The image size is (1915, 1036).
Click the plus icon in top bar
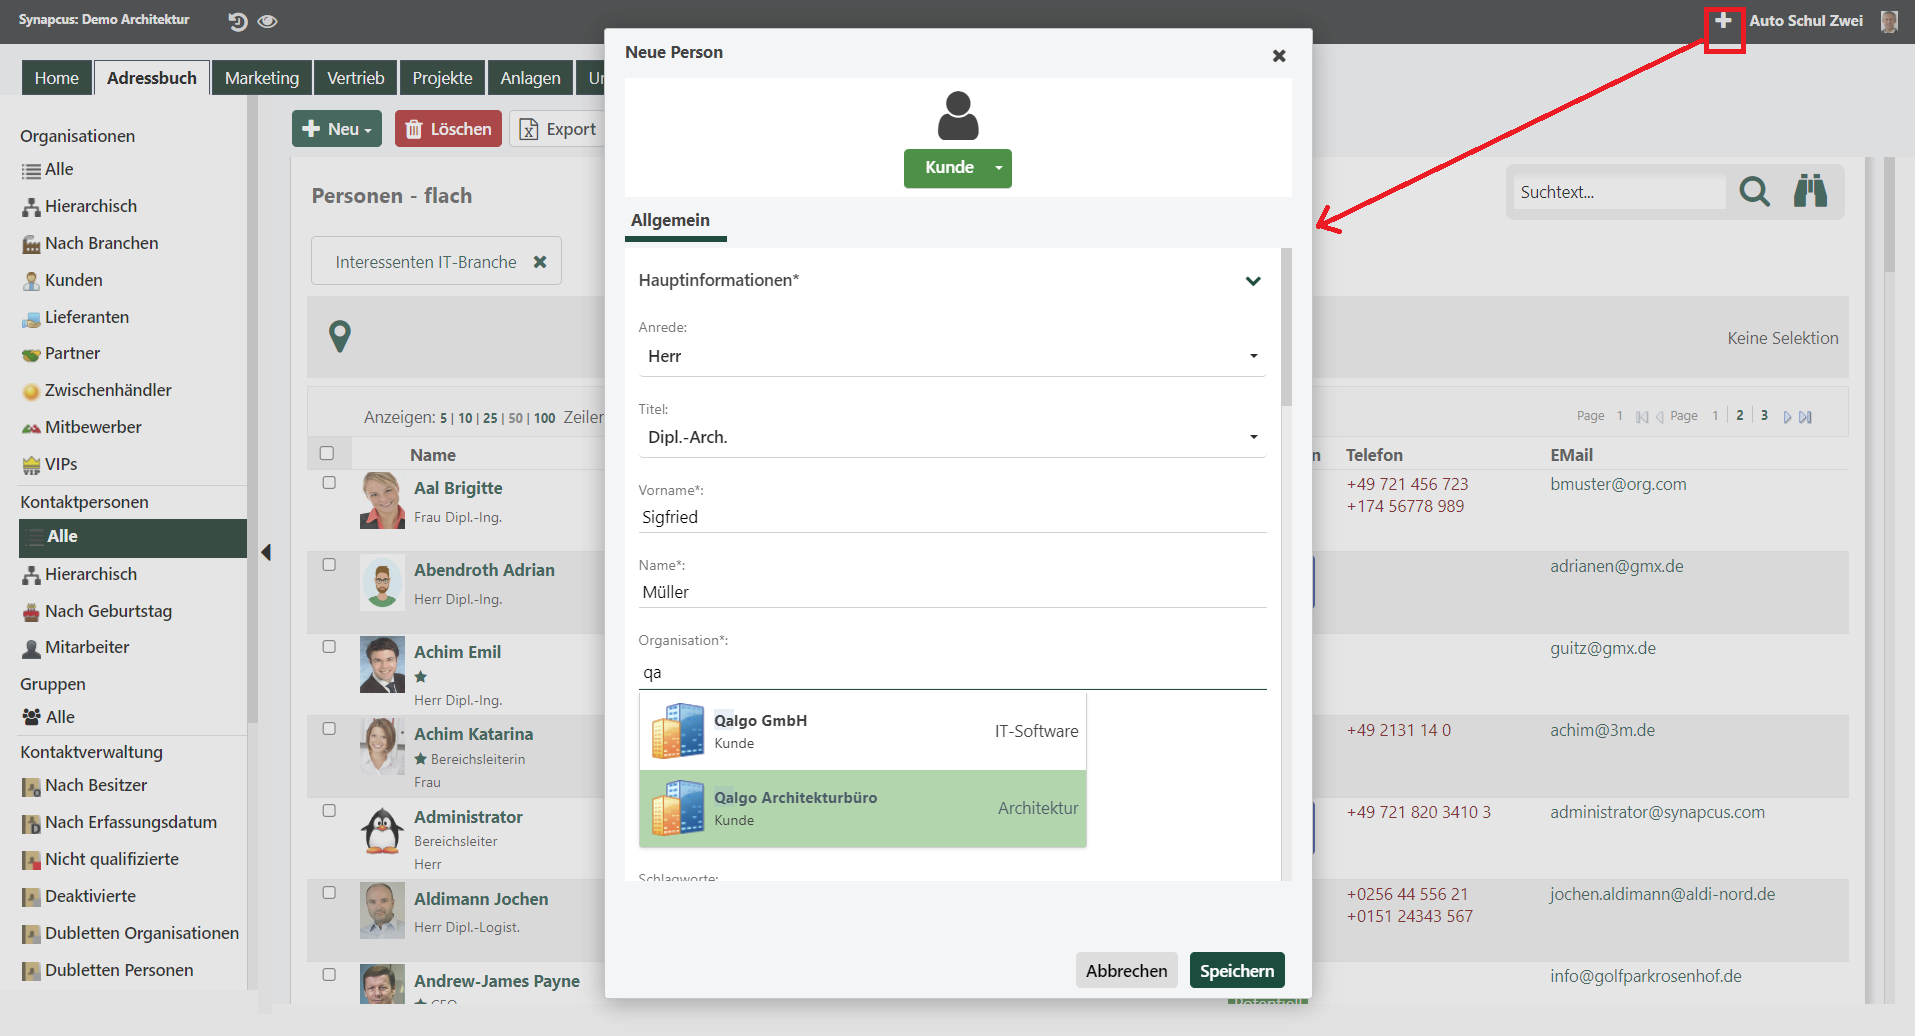pos(1723,21)
